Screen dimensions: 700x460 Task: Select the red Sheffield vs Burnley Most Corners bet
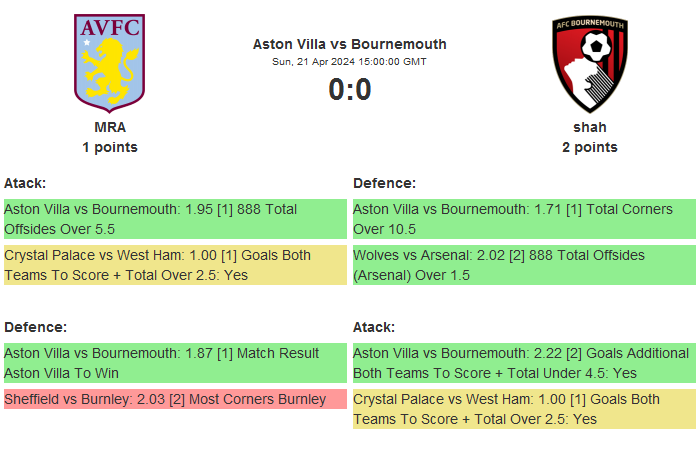(175, 399)
